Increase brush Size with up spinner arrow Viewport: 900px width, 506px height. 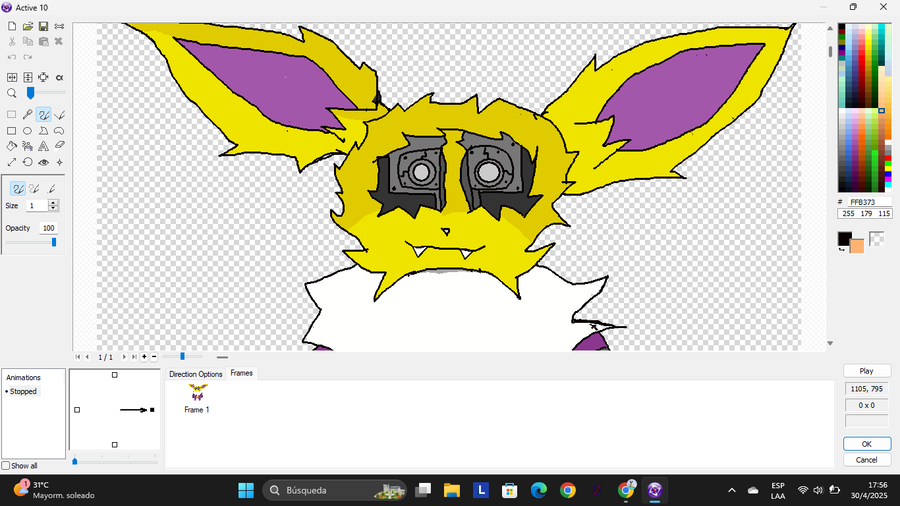point(53,203)
